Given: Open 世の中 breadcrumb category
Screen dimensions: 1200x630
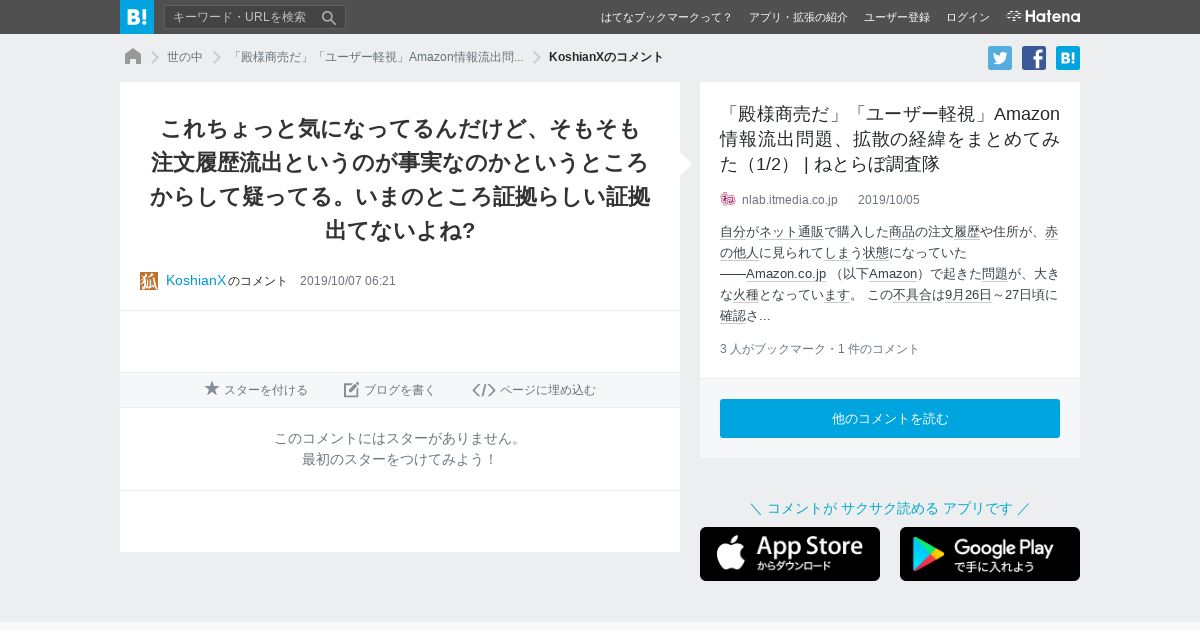Looking at the screenshot, I should point(185,57).
